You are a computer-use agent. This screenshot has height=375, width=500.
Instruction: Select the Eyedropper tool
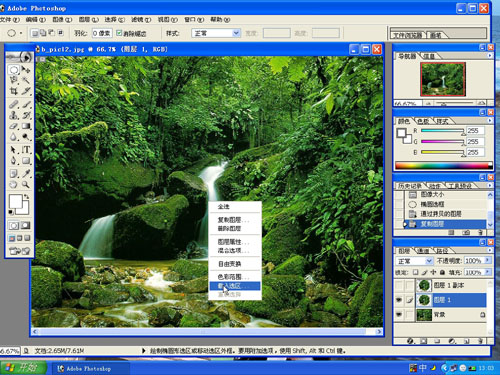click(26, 174)
